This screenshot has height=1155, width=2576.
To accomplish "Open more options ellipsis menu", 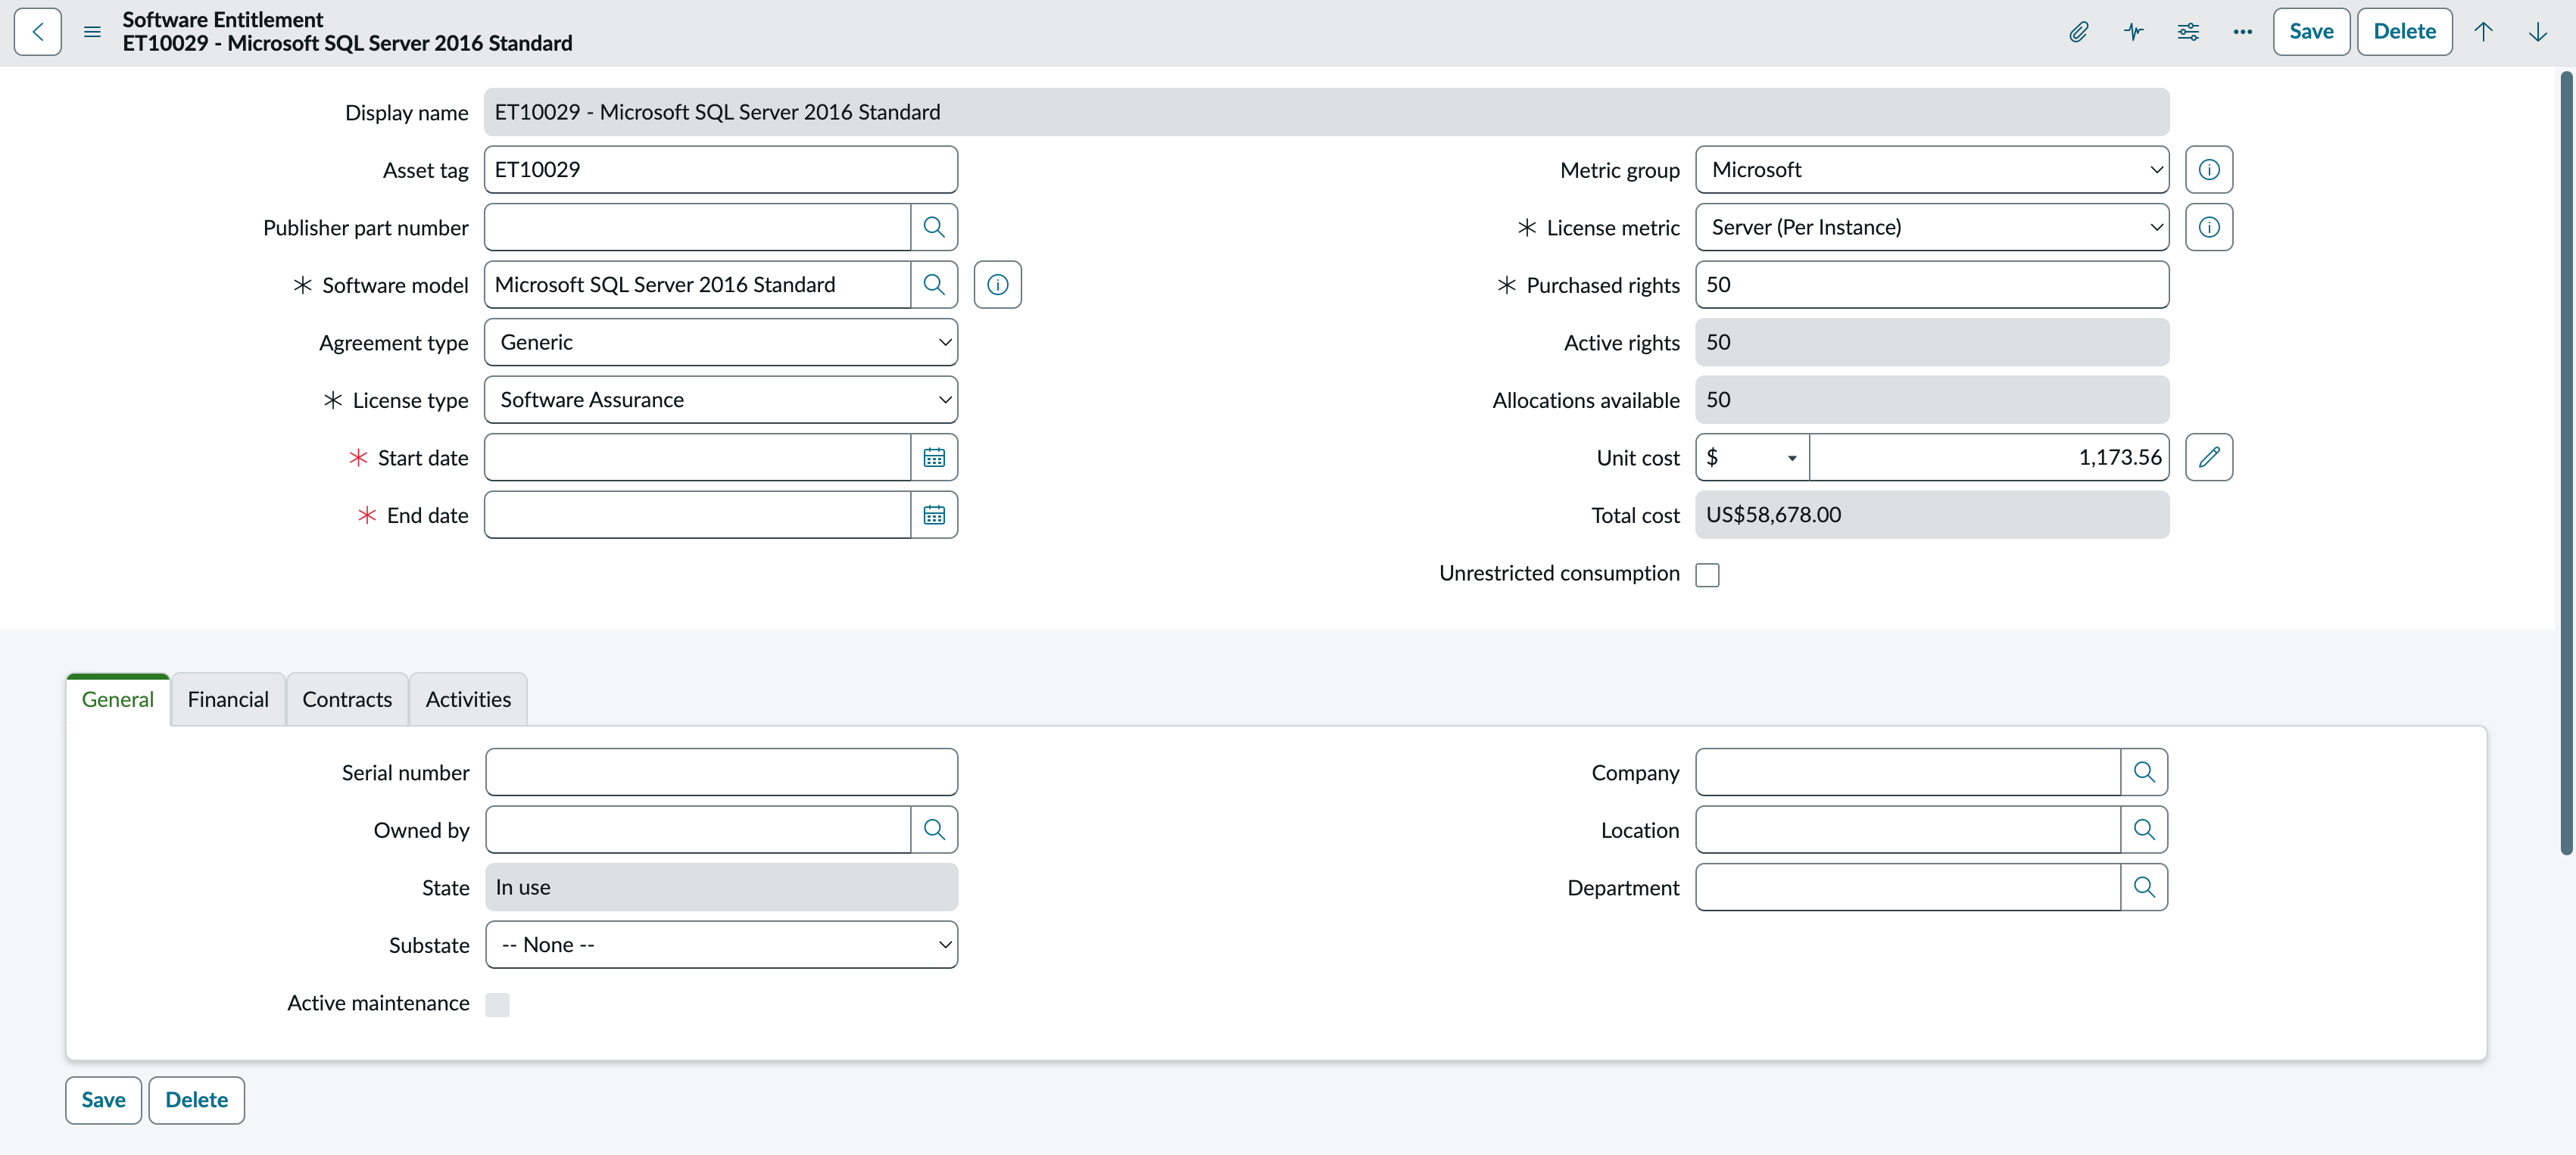I will click(x=2242, y=31).
